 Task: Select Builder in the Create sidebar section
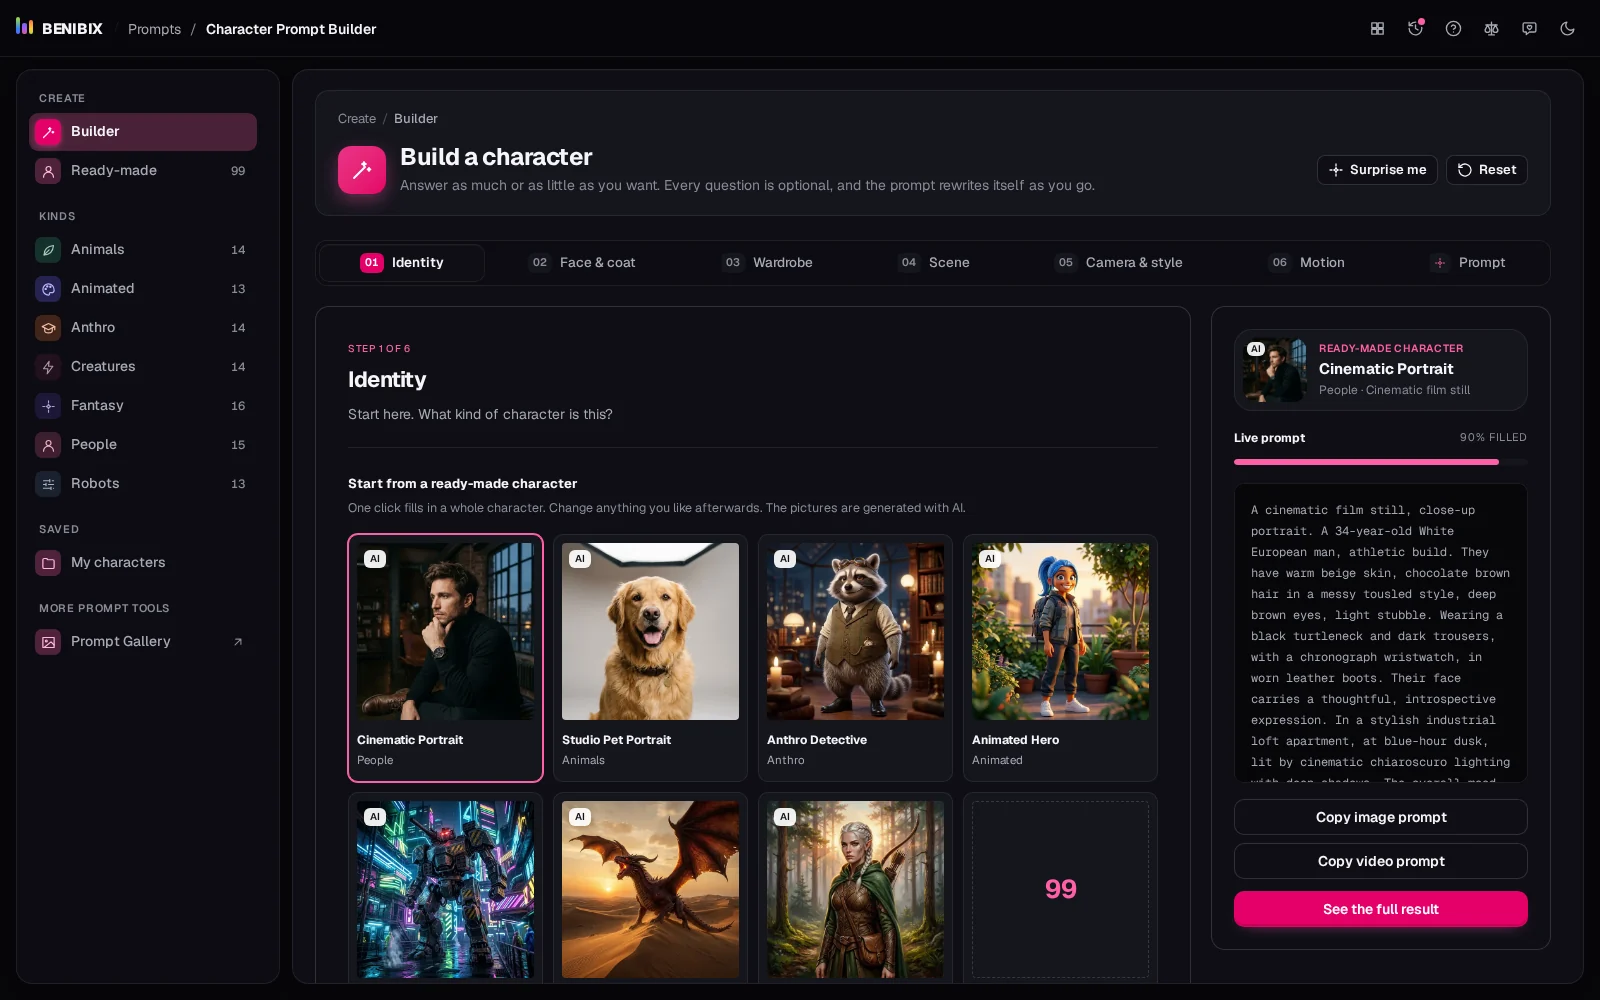[143, 132]
